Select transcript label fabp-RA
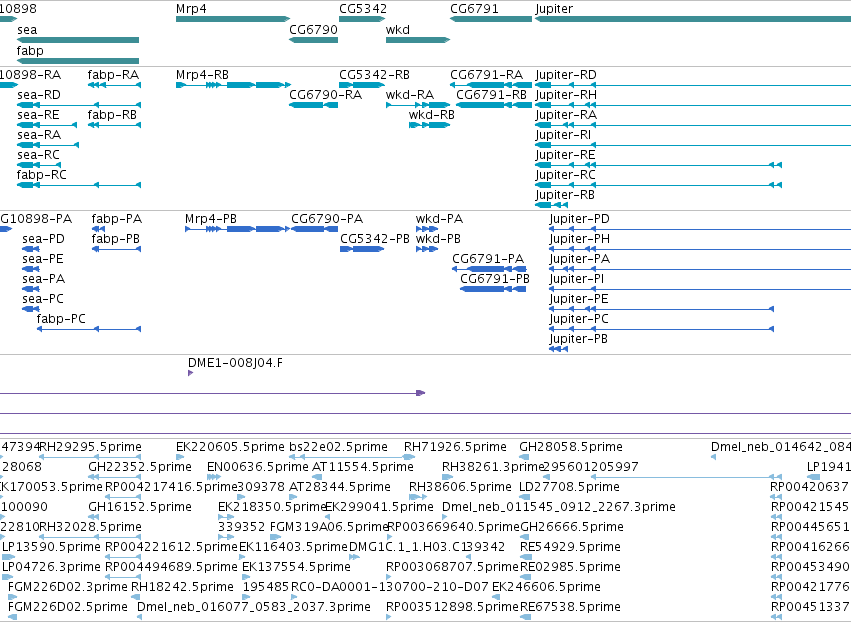 pos(113,75)
